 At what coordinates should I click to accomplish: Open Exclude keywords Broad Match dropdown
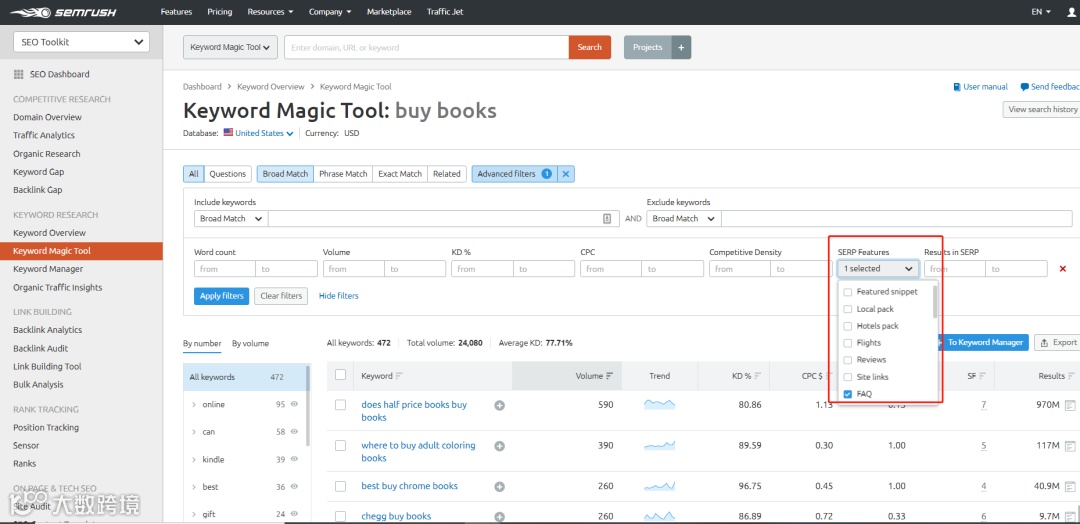683,219
